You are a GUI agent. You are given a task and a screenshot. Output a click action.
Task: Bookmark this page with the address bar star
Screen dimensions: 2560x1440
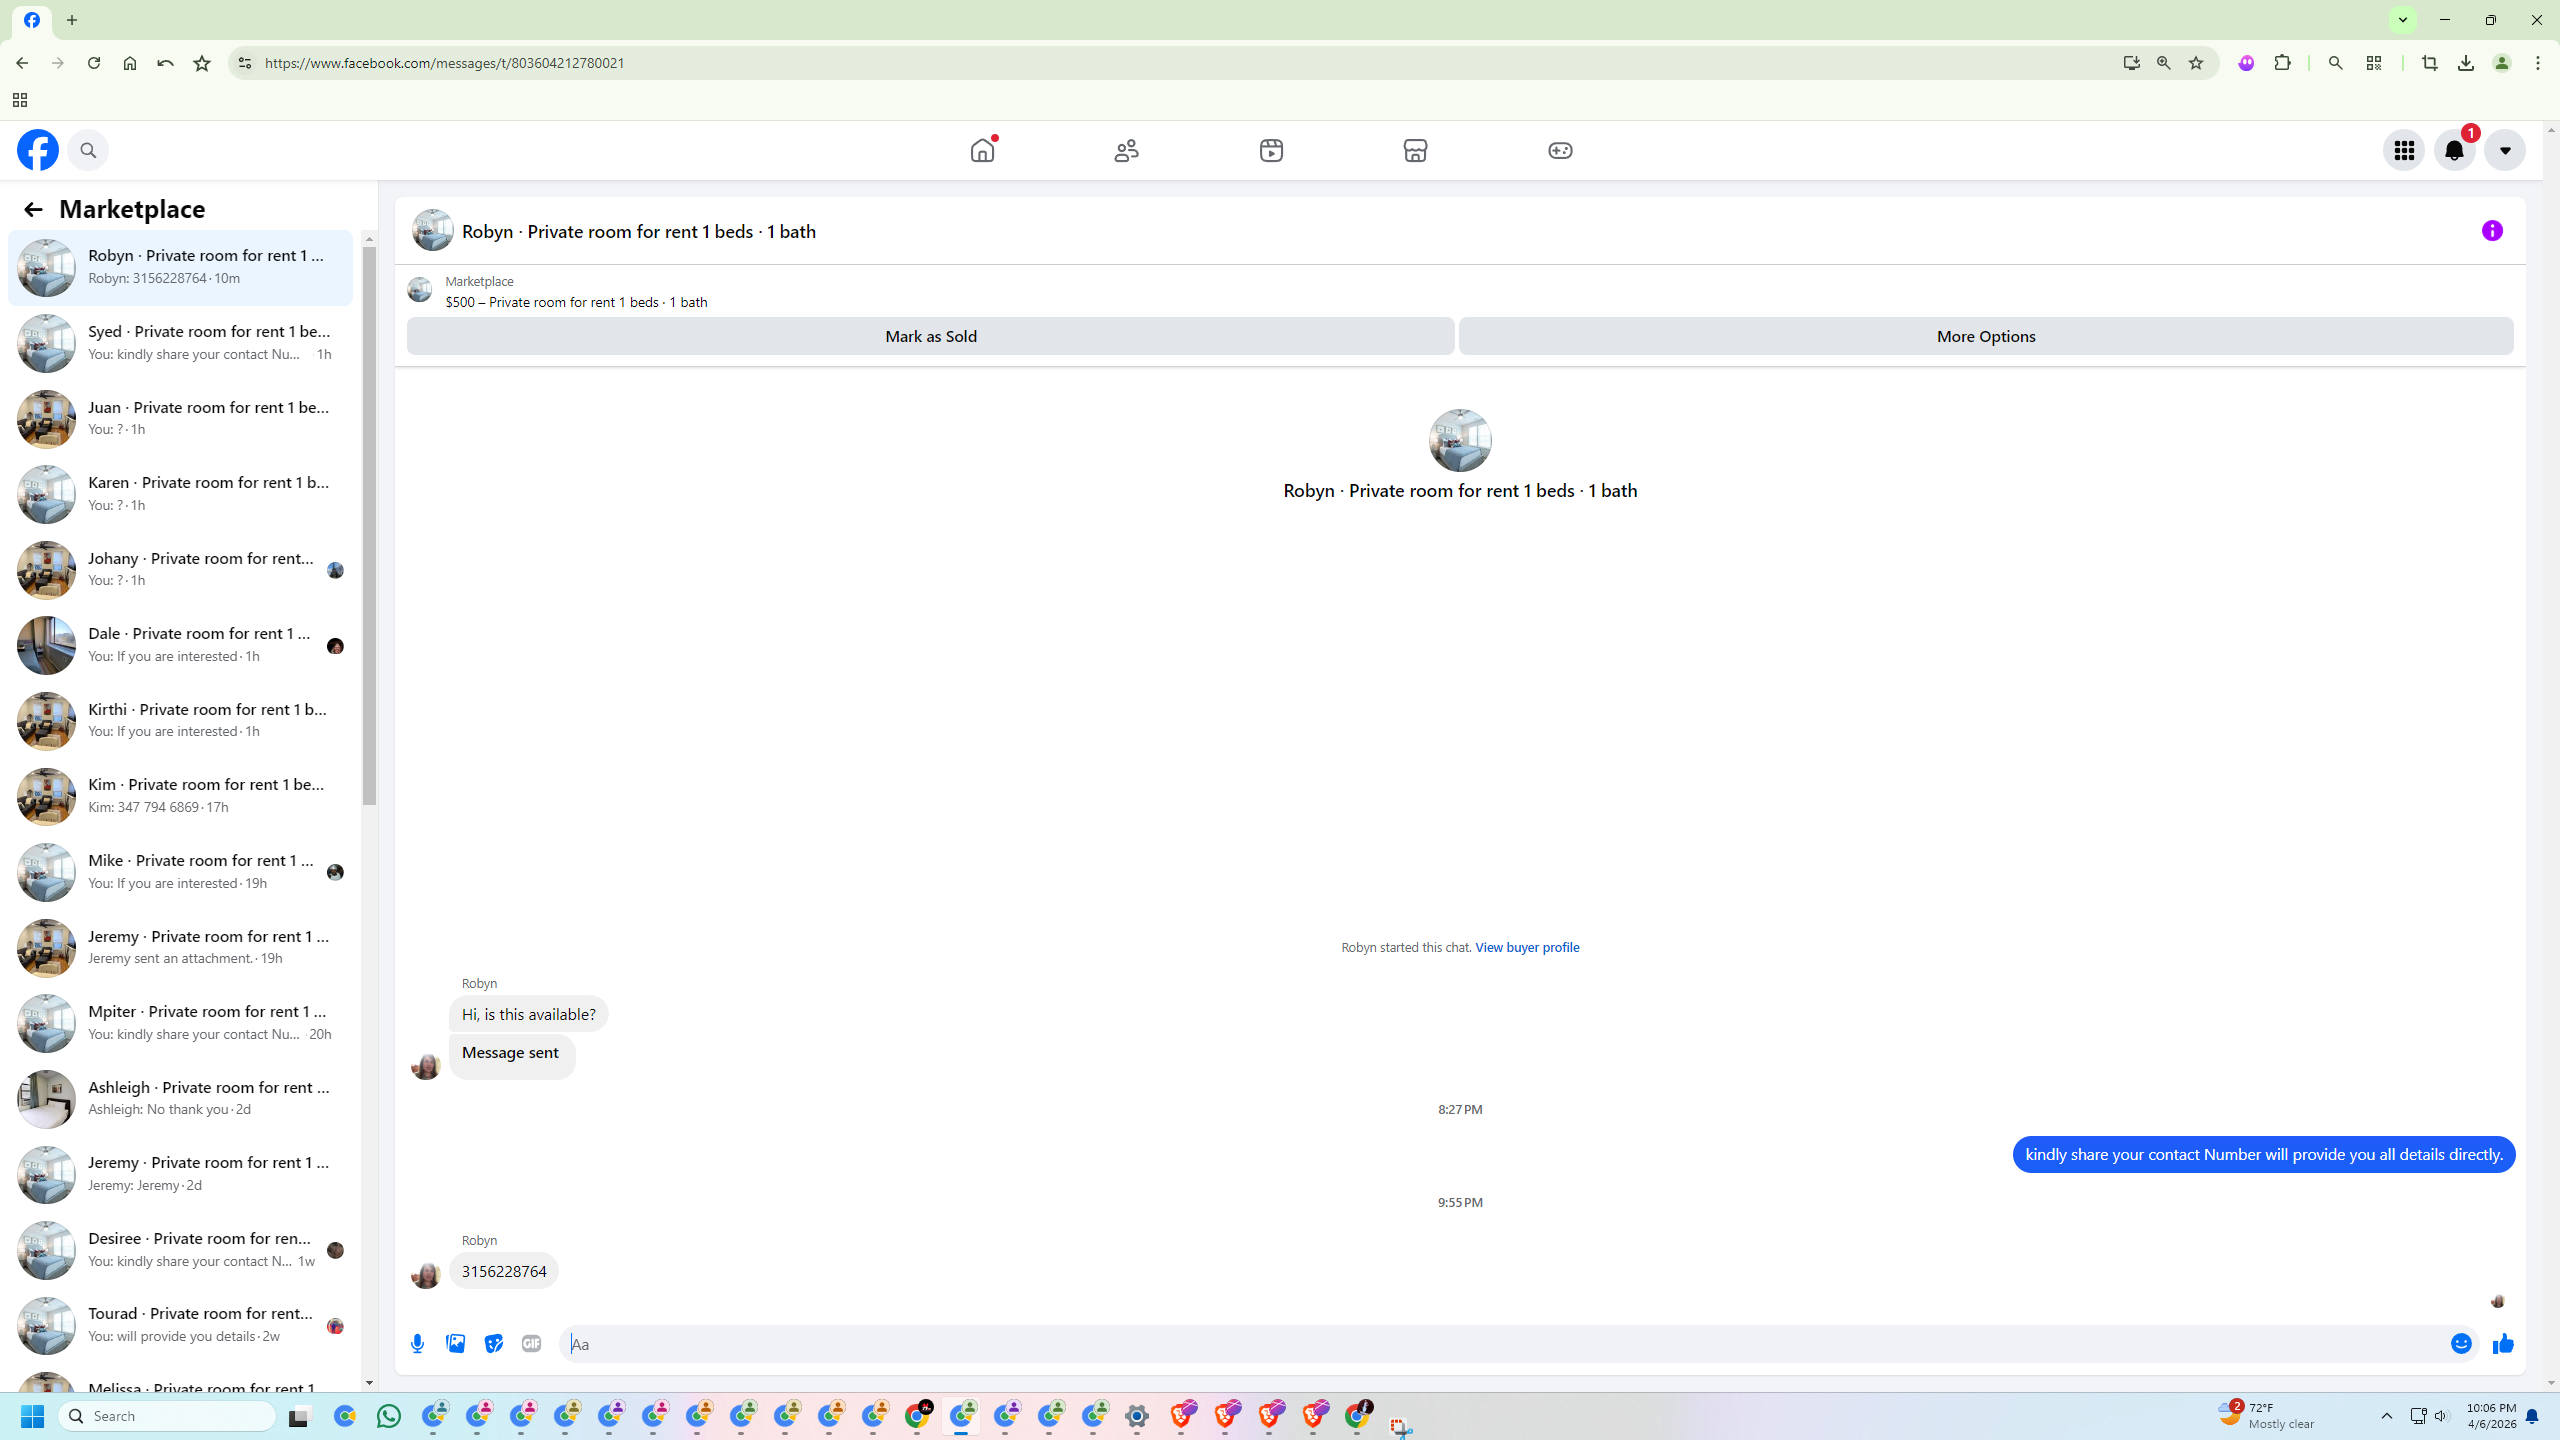tap(2196, 63)
